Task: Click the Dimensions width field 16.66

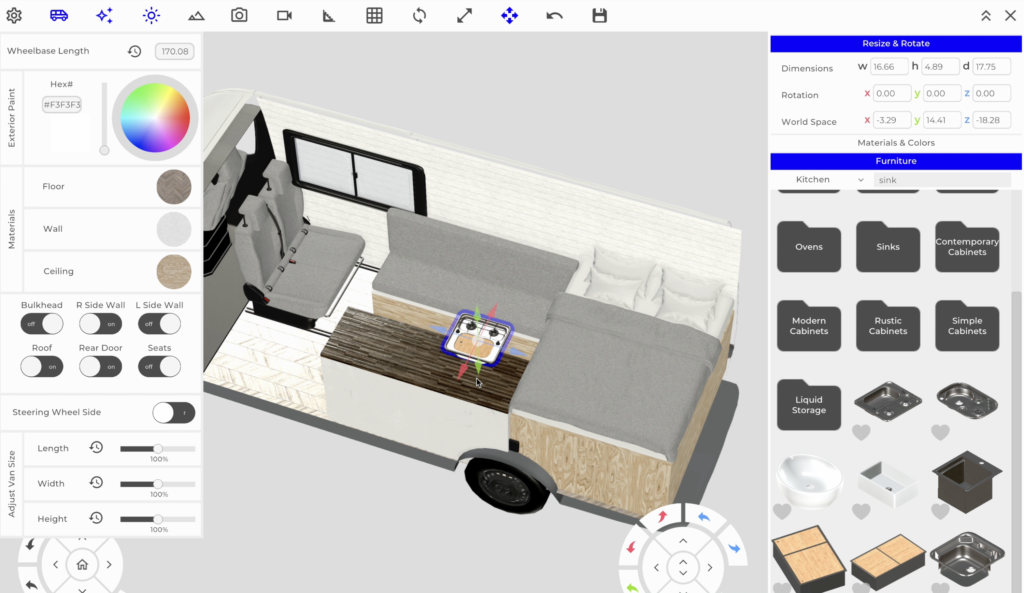Action: [889, 67]
